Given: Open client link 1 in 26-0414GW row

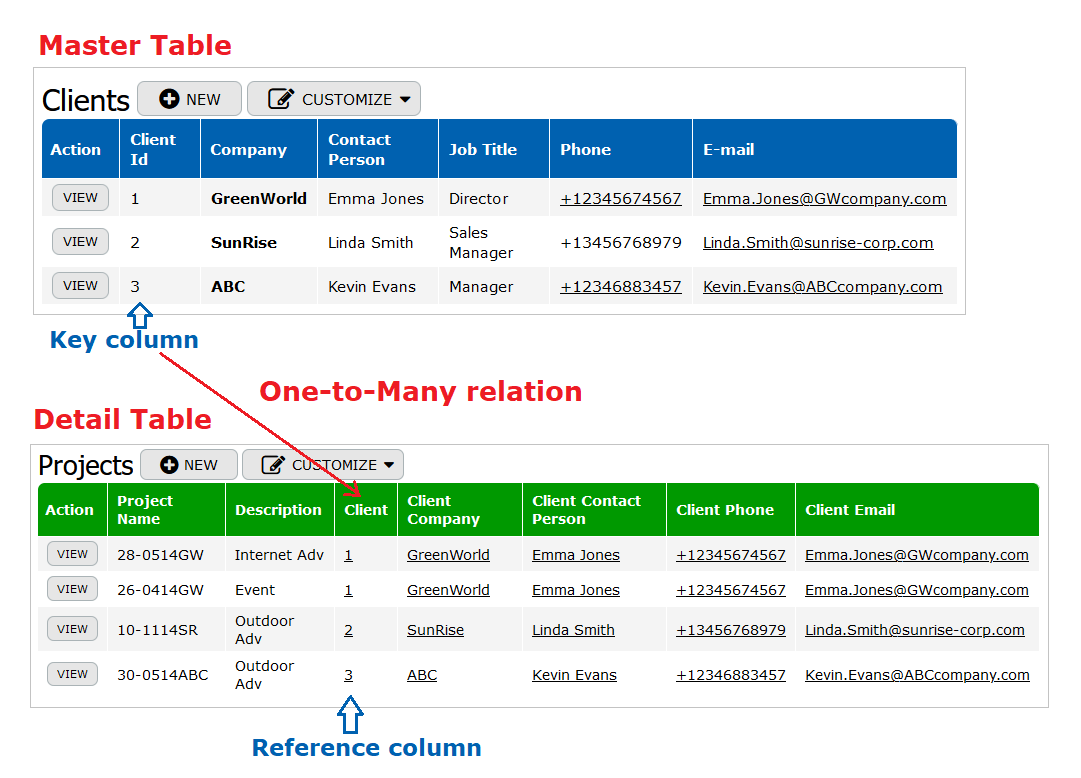Looking at the screenshot, I should [348, 590].
